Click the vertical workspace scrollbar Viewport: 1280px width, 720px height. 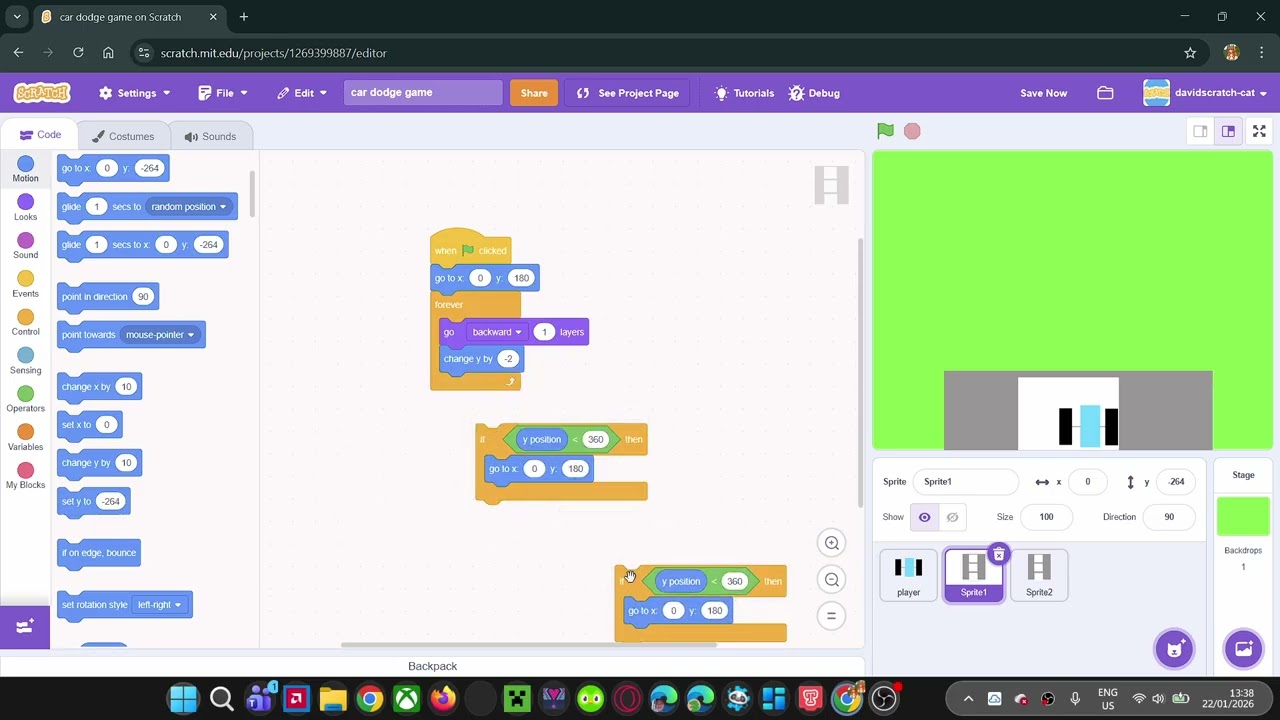tap(859, 372)
